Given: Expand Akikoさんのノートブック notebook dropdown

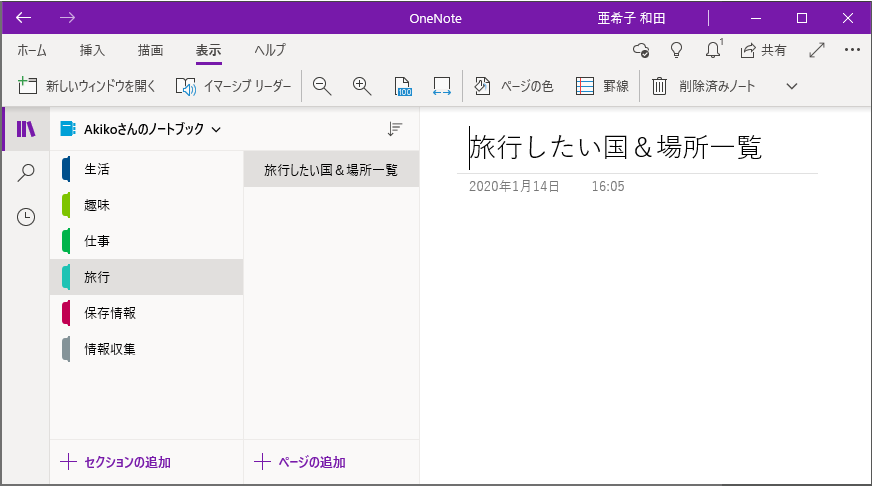Looking at the screenshot, I should 141,129.
